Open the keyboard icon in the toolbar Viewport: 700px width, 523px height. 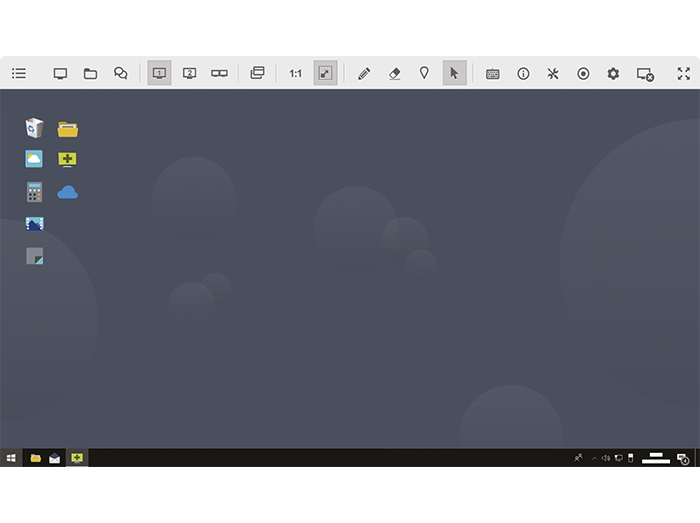[492, 73]
